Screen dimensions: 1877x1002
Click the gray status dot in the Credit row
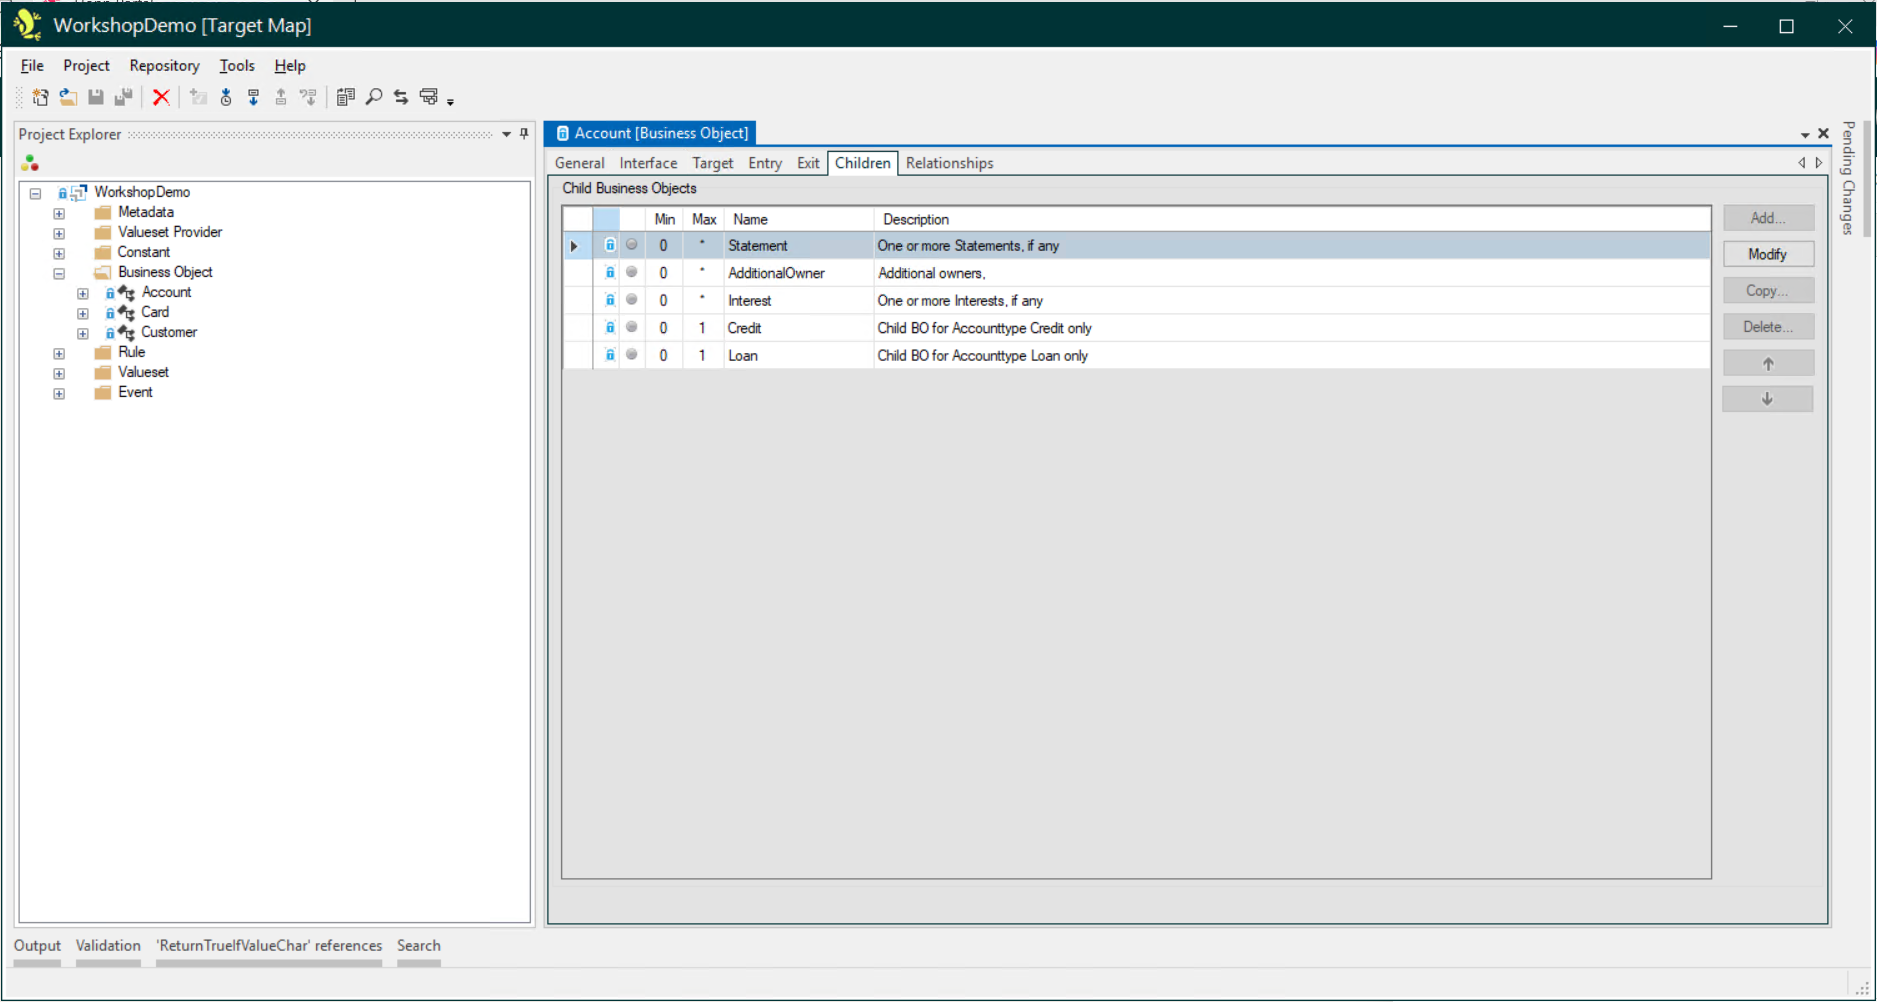632,327
